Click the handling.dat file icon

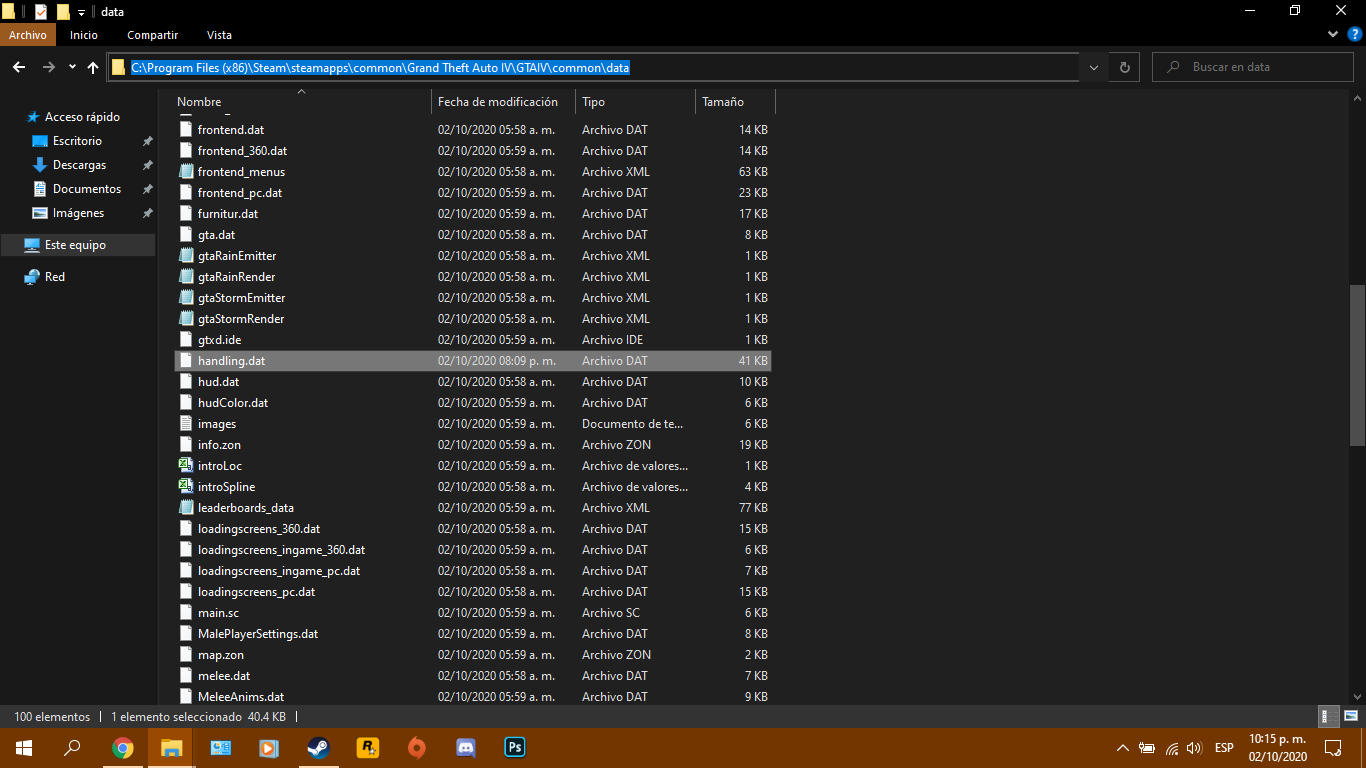click(186, 361)
